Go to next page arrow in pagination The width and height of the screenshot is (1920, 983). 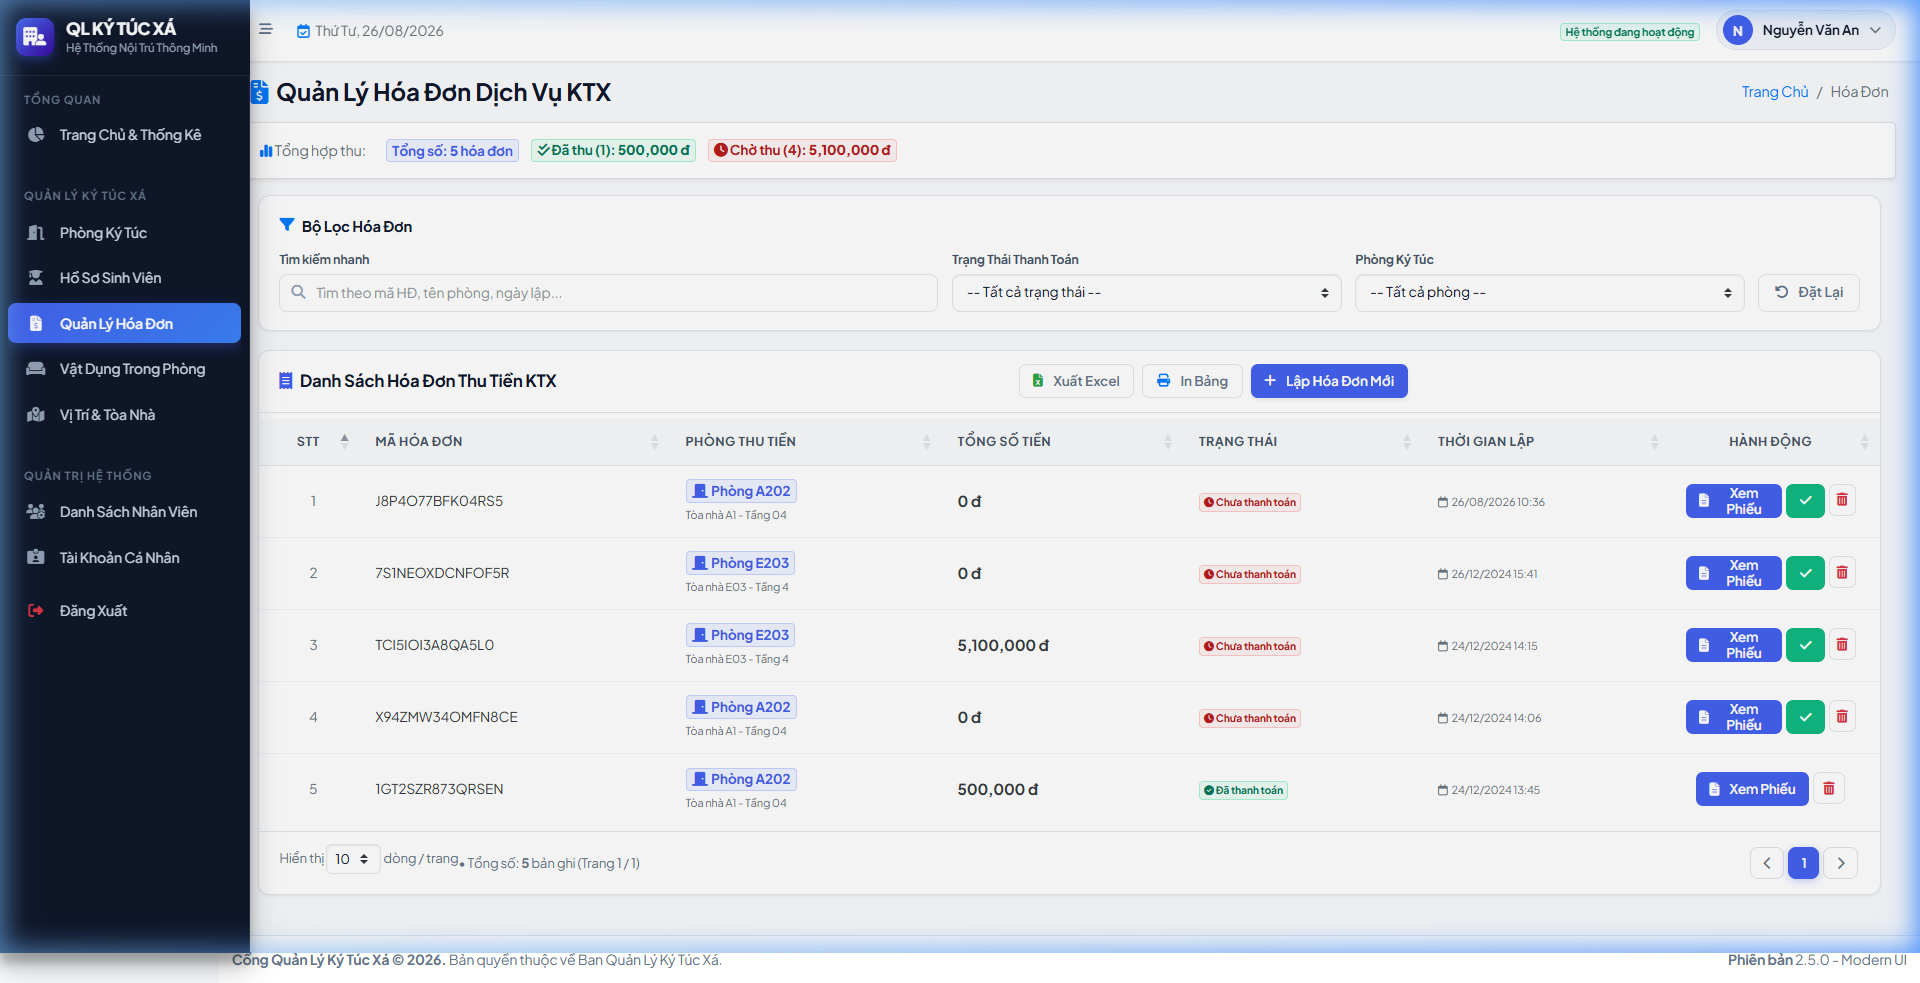[1841, 863]
